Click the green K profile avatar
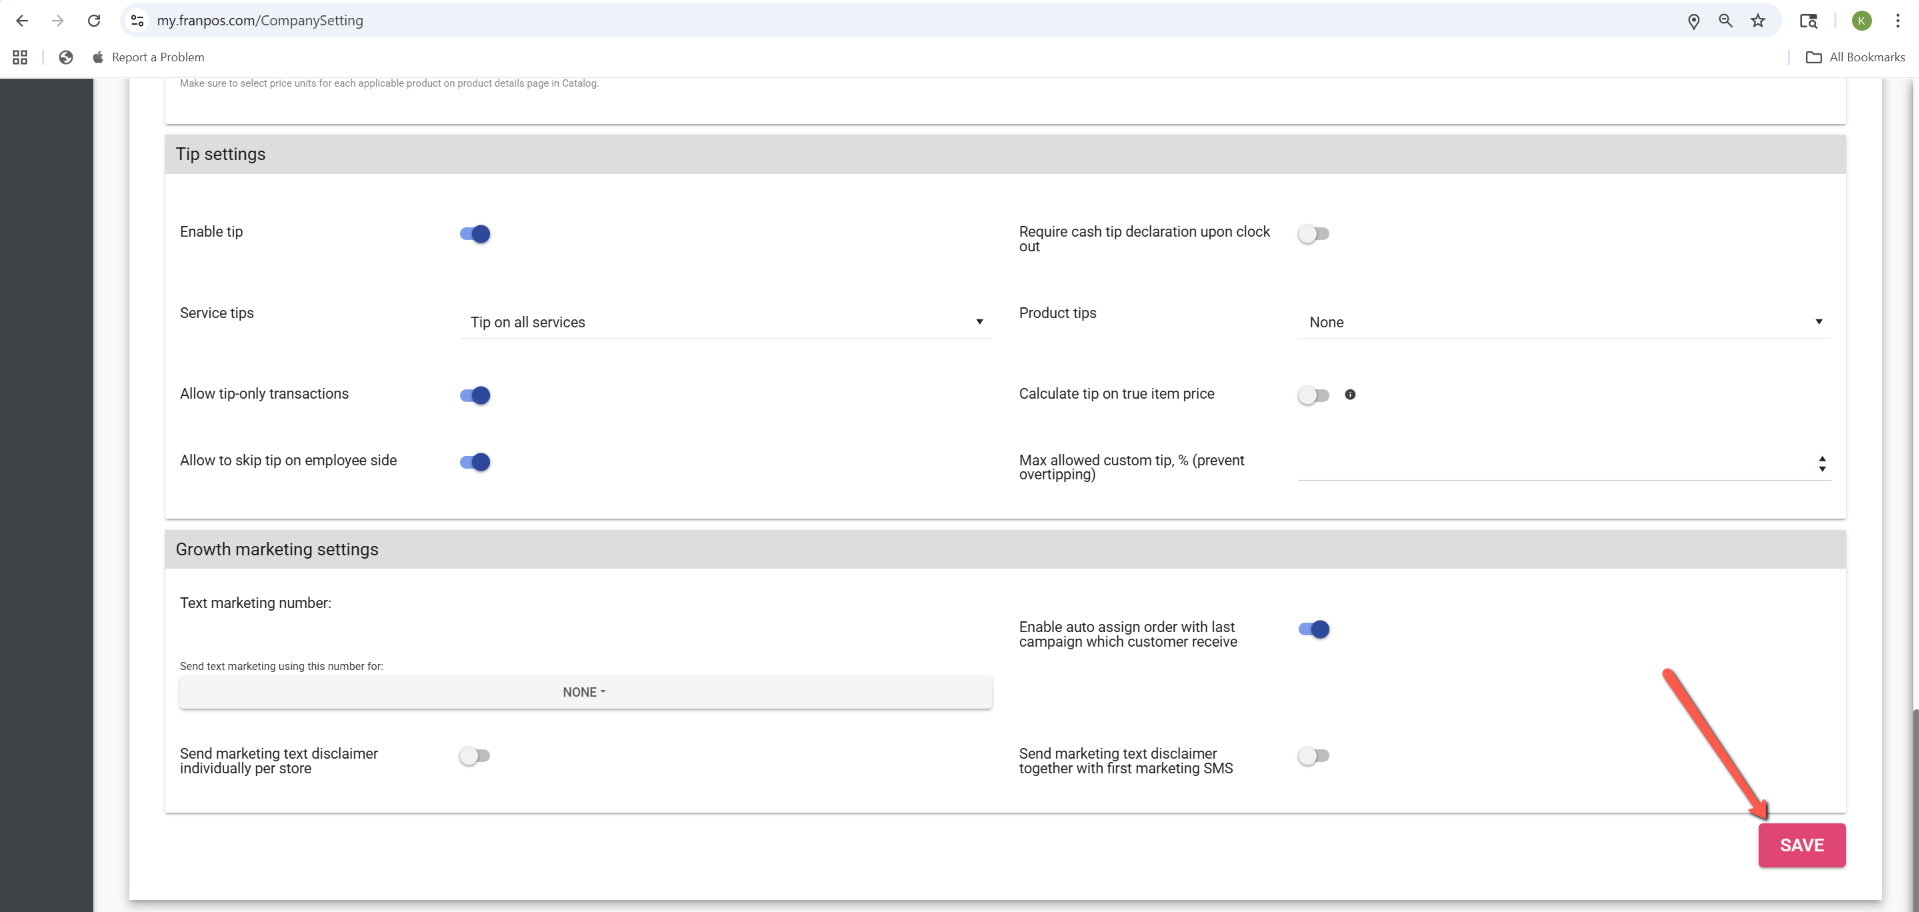This screenshot has height=912, width=1919. [x=1861, y=21]
